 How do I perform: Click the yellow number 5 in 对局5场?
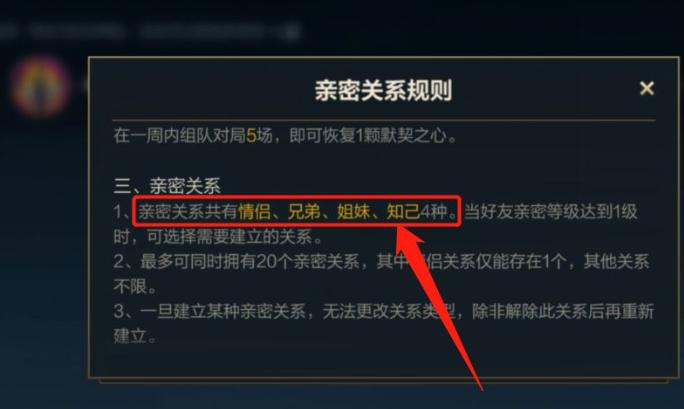(x=251, y=136)
